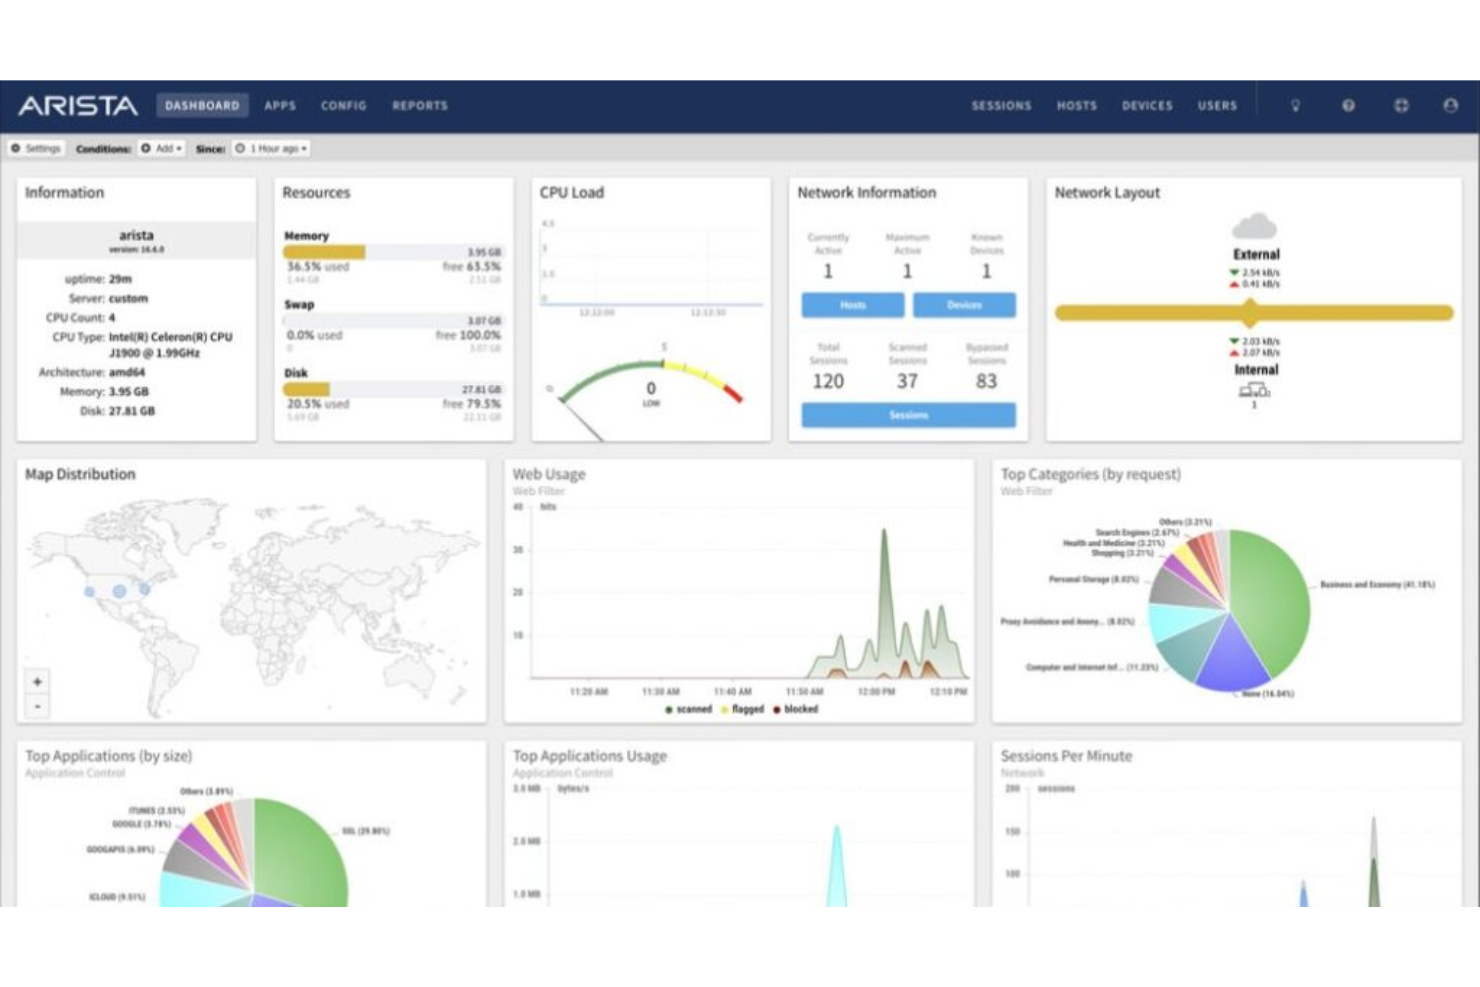Click the Personal Storage label in Top Categories
Image resolution: width=1480 pixels, height=987 pixels.
pos(1093,579)
